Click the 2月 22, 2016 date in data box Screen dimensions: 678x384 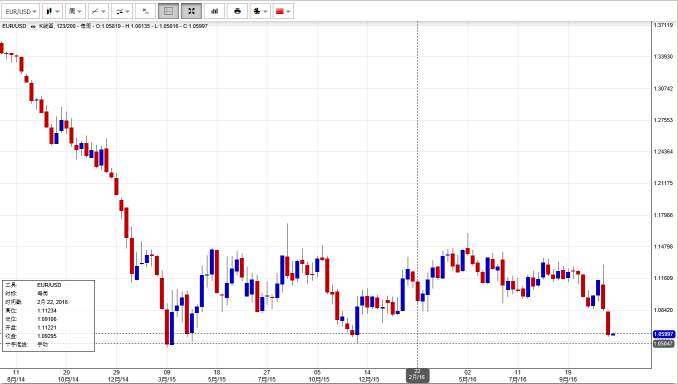coord(52,302)
